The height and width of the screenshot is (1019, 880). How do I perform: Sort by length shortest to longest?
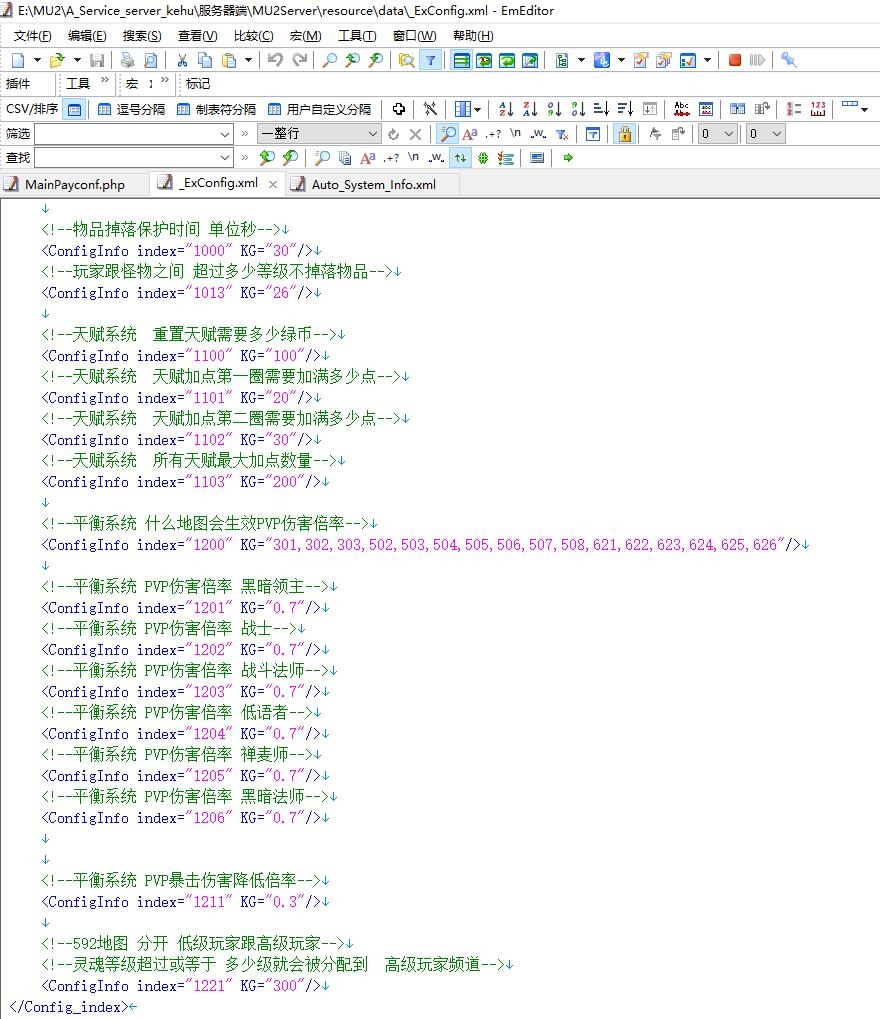(x=601, y=109)
